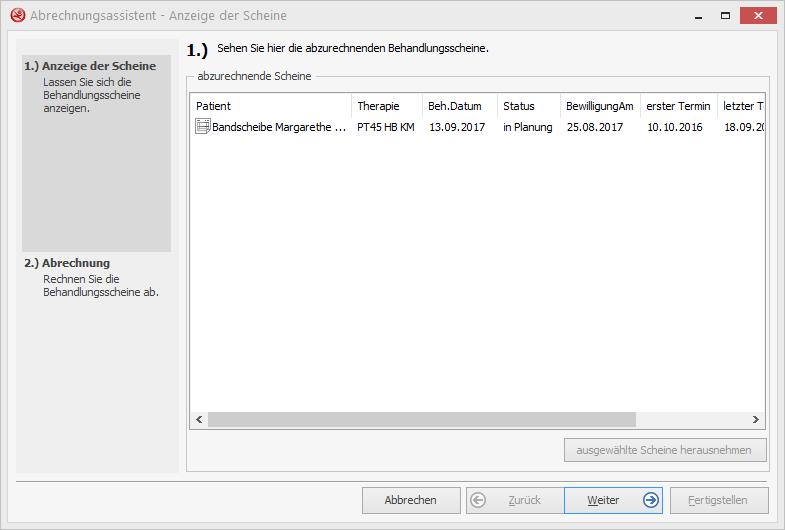Click the document icon beside Bandscheibe Margarethe
This screenshot has width=785, height=530.
(203, 127)
